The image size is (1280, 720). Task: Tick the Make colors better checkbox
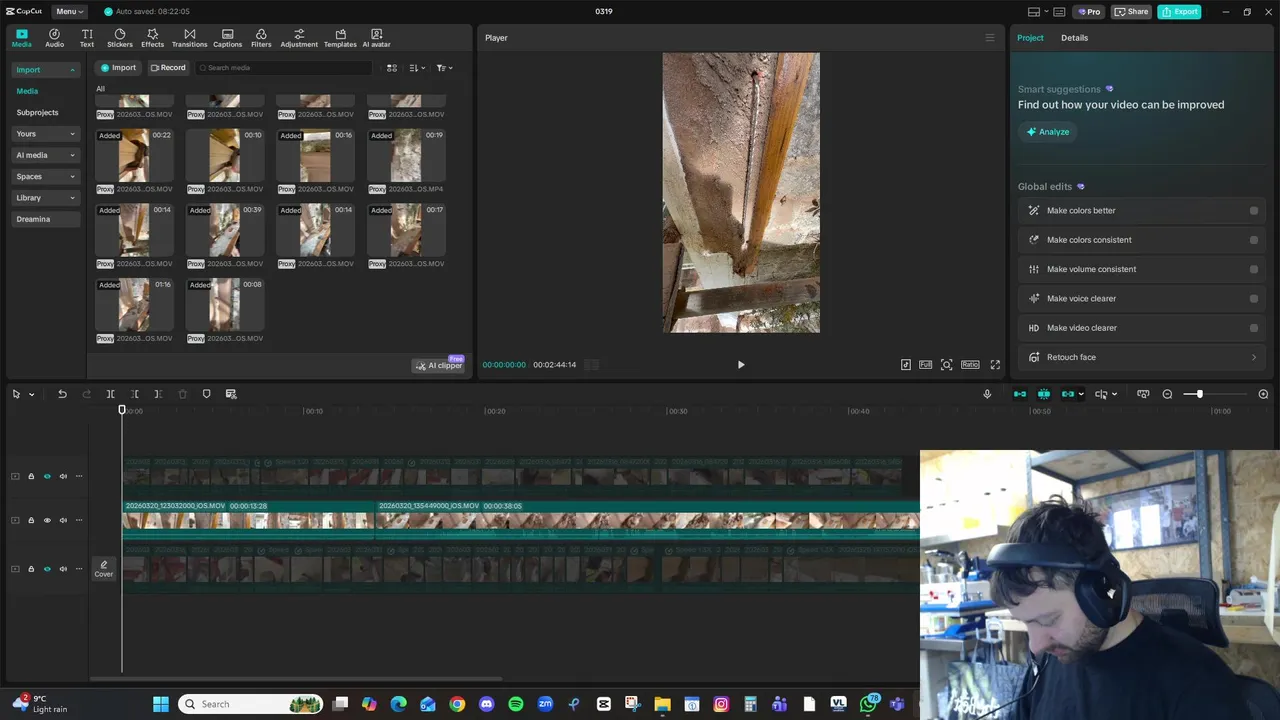pyautogui.click(x=1254, y=211)
